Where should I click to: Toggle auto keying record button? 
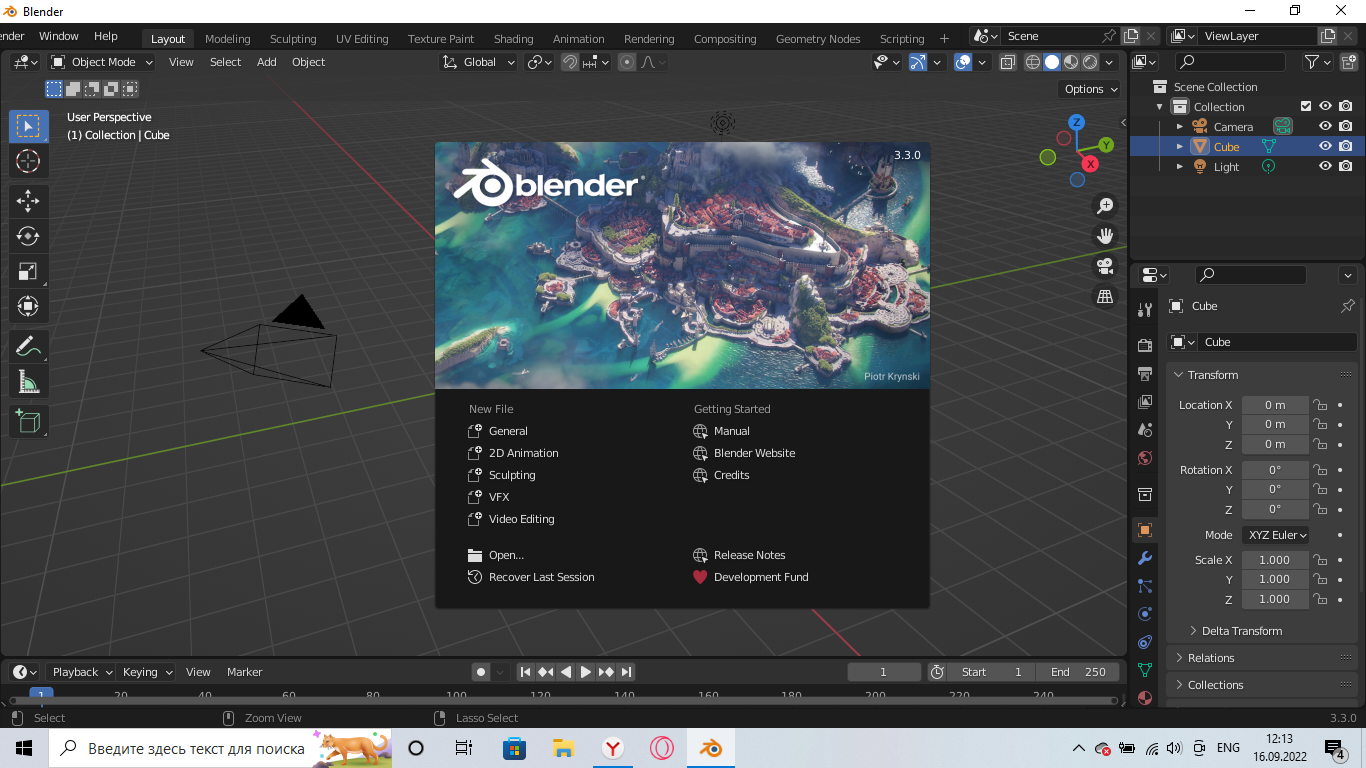click(481, 672)
